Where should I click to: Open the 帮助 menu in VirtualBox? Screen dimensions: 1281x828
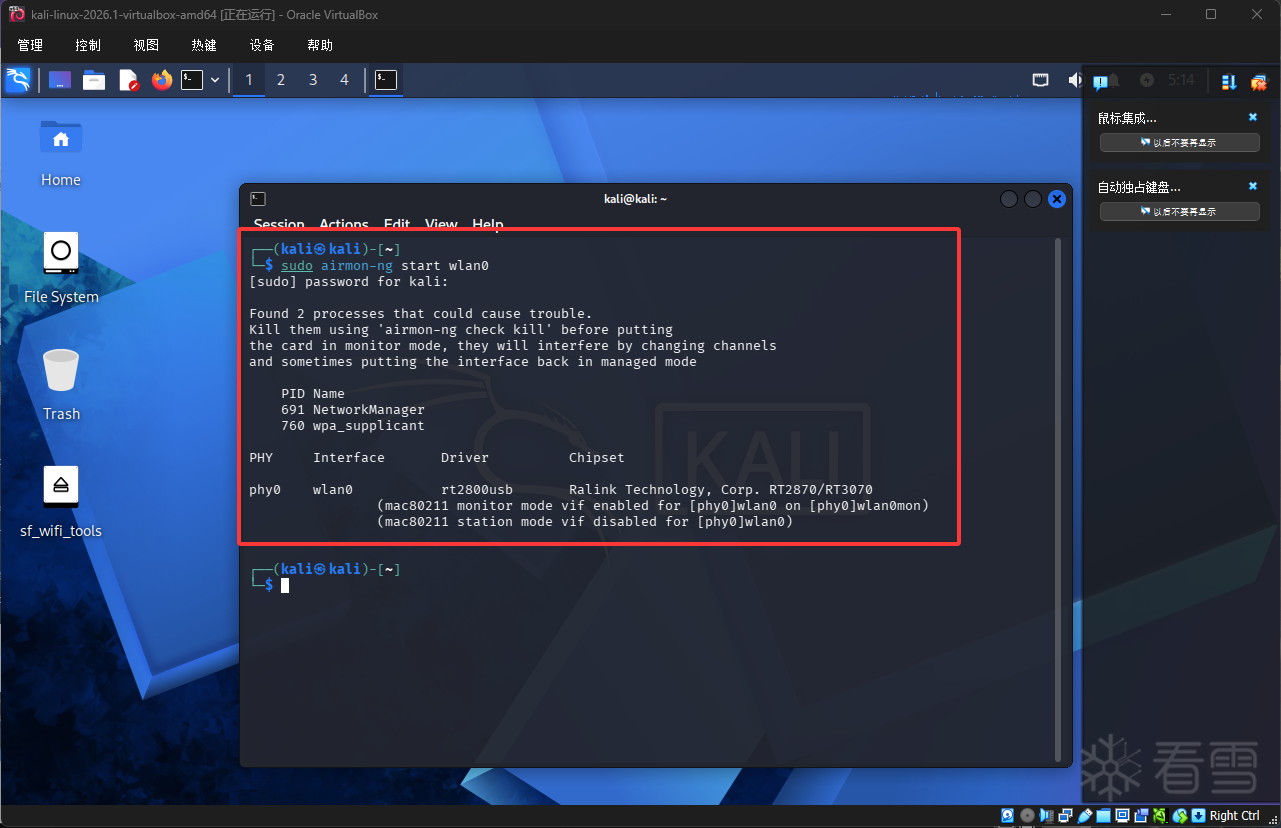(x=320, y=45)
